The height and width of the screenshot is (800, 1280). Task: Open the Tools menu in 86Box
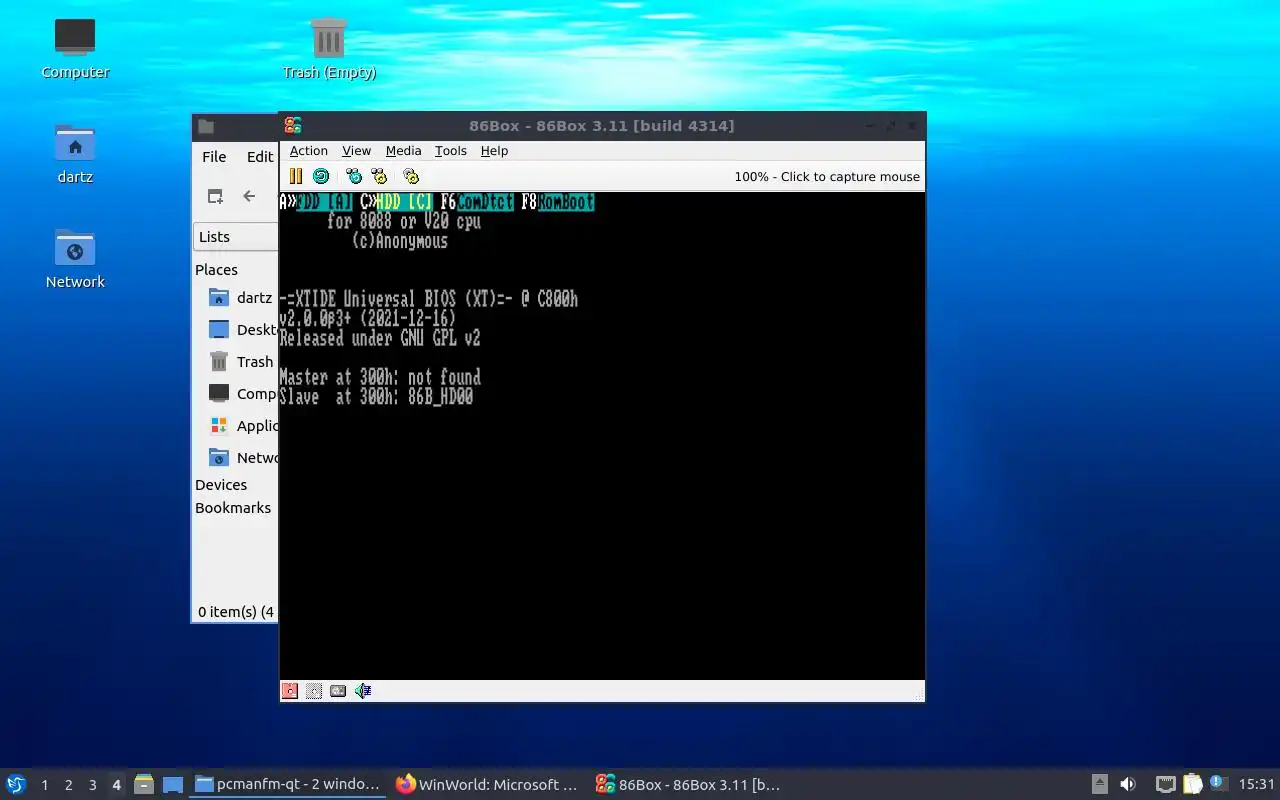click(451, 150)
